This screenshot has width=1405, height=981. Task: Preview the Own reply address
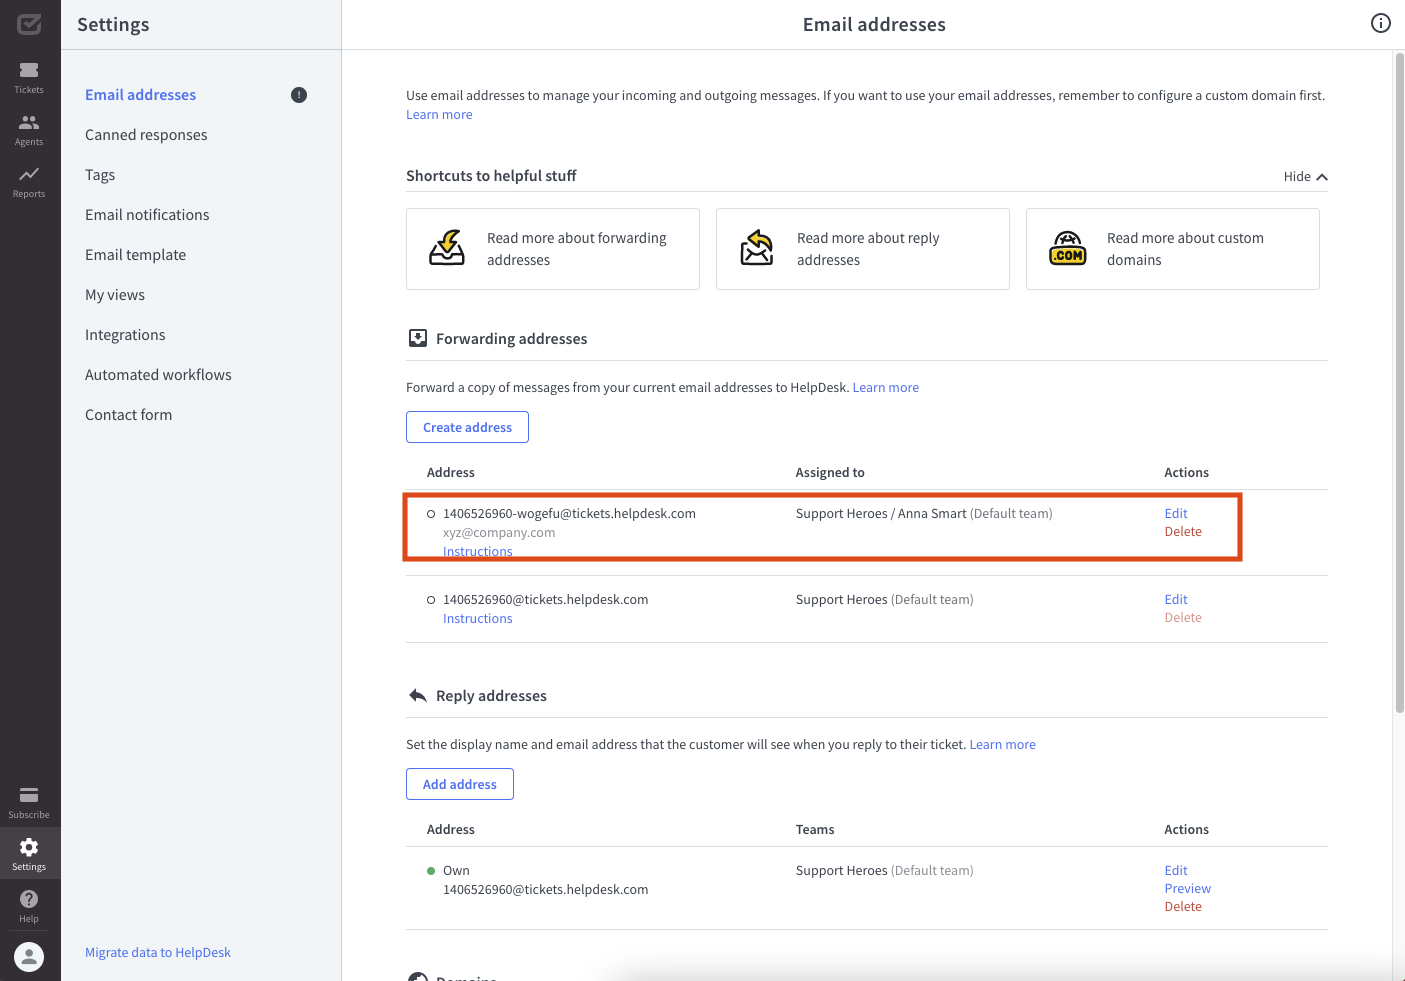[1187, 888]
